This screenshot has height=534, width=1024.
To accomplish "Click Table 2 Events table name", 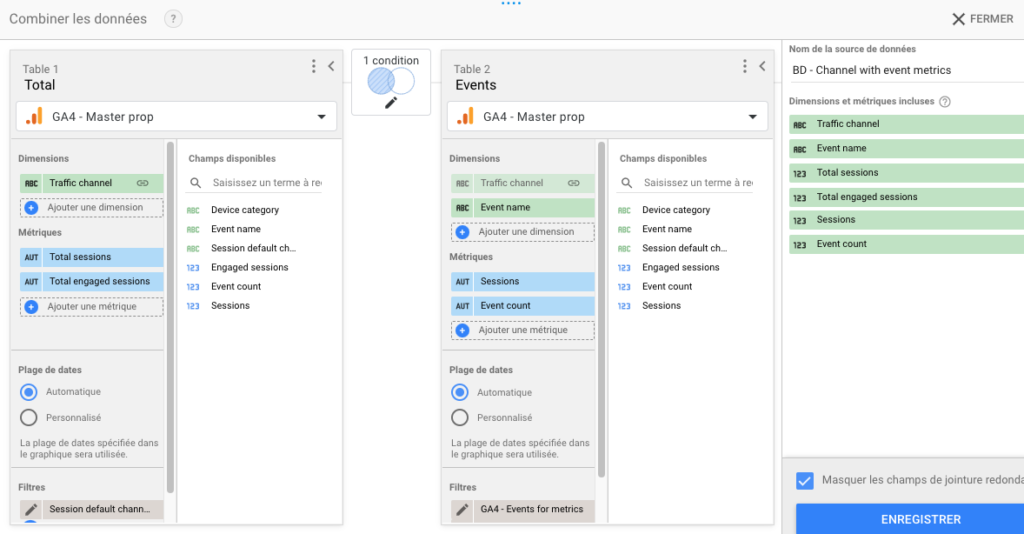I will click(x=475, y=85).
